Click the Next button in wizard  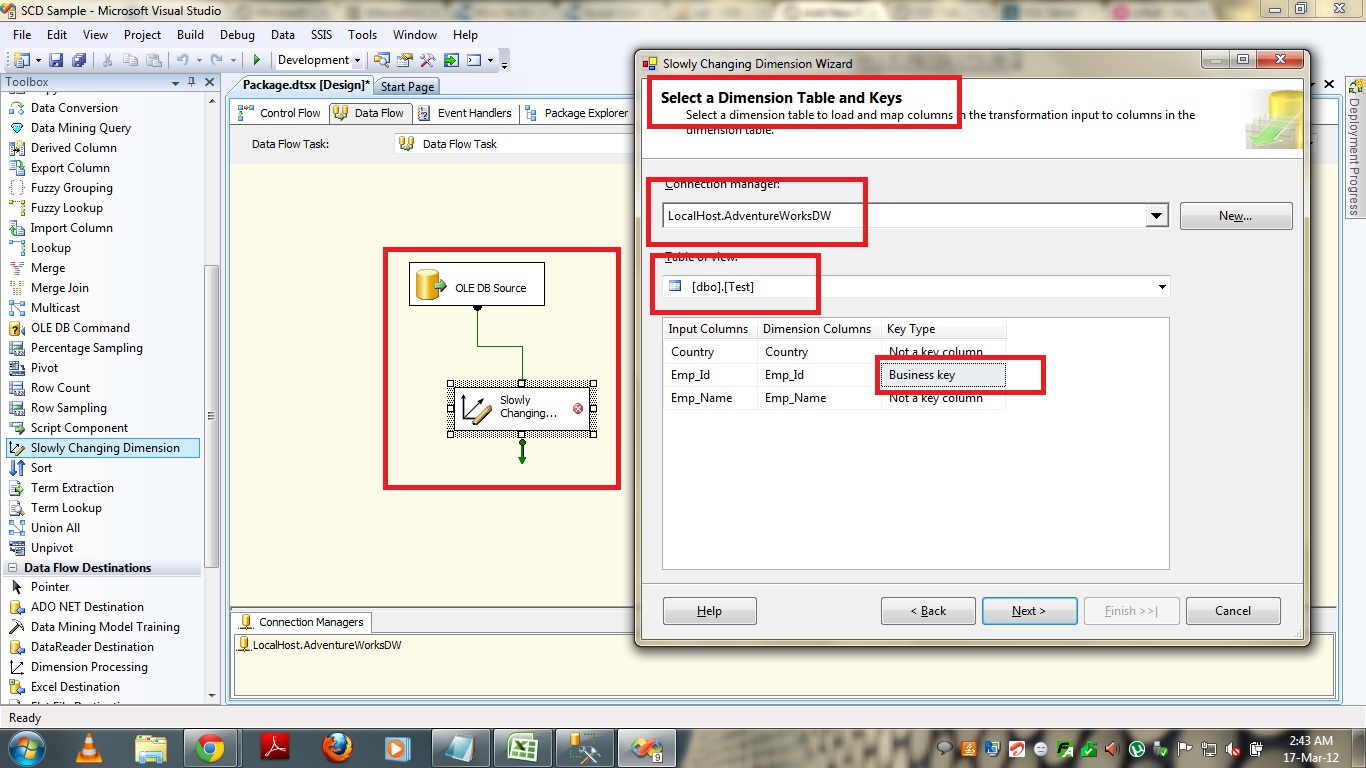pos(1029,611)
